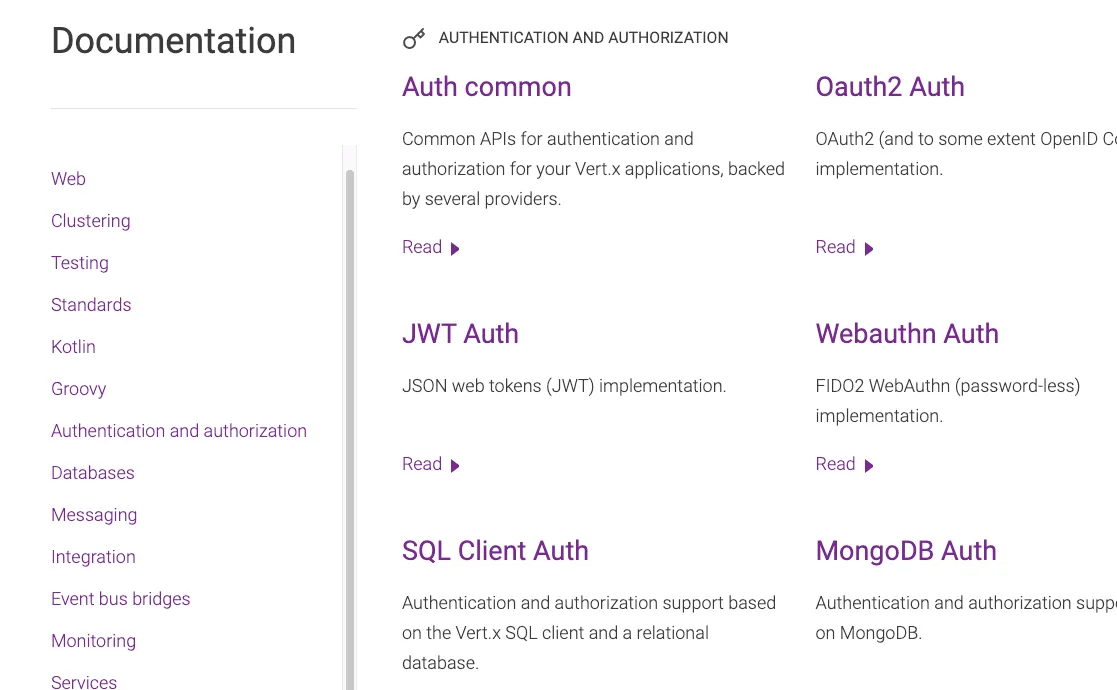The image size is (1117, 690).
Task: Select Web in the documentation sidebar
Action: [x=68, y=179]
